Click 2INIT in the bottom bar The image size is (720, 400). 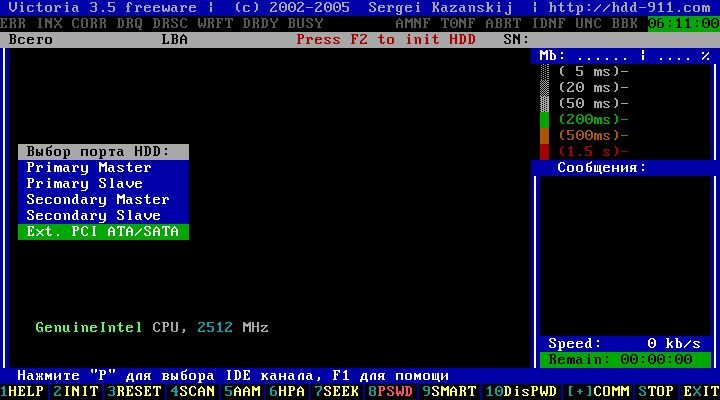click(x=76, y=392)
